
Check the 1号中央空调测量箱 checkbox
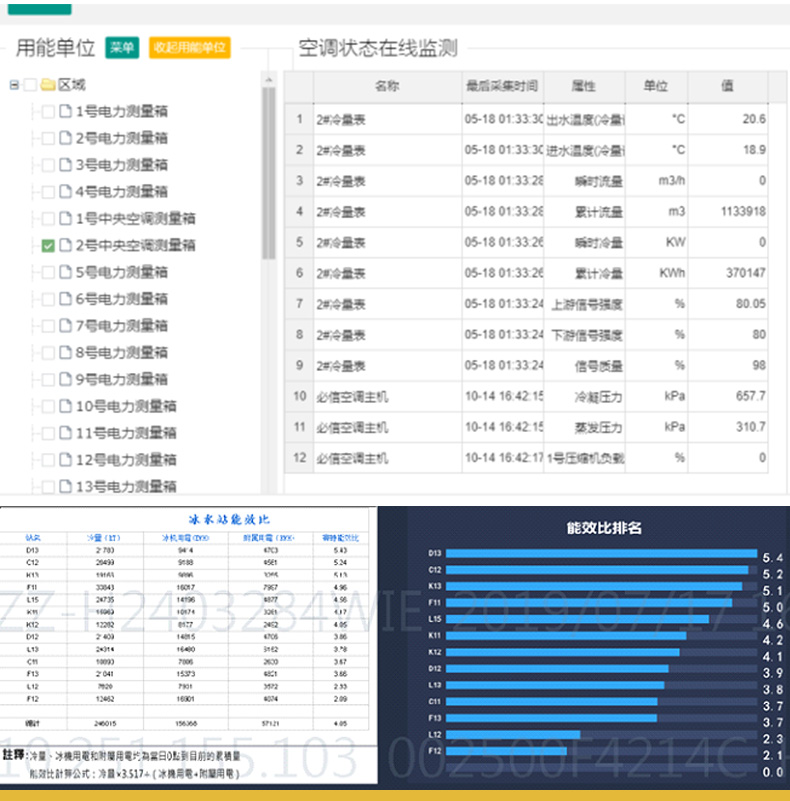click(48, 219)
